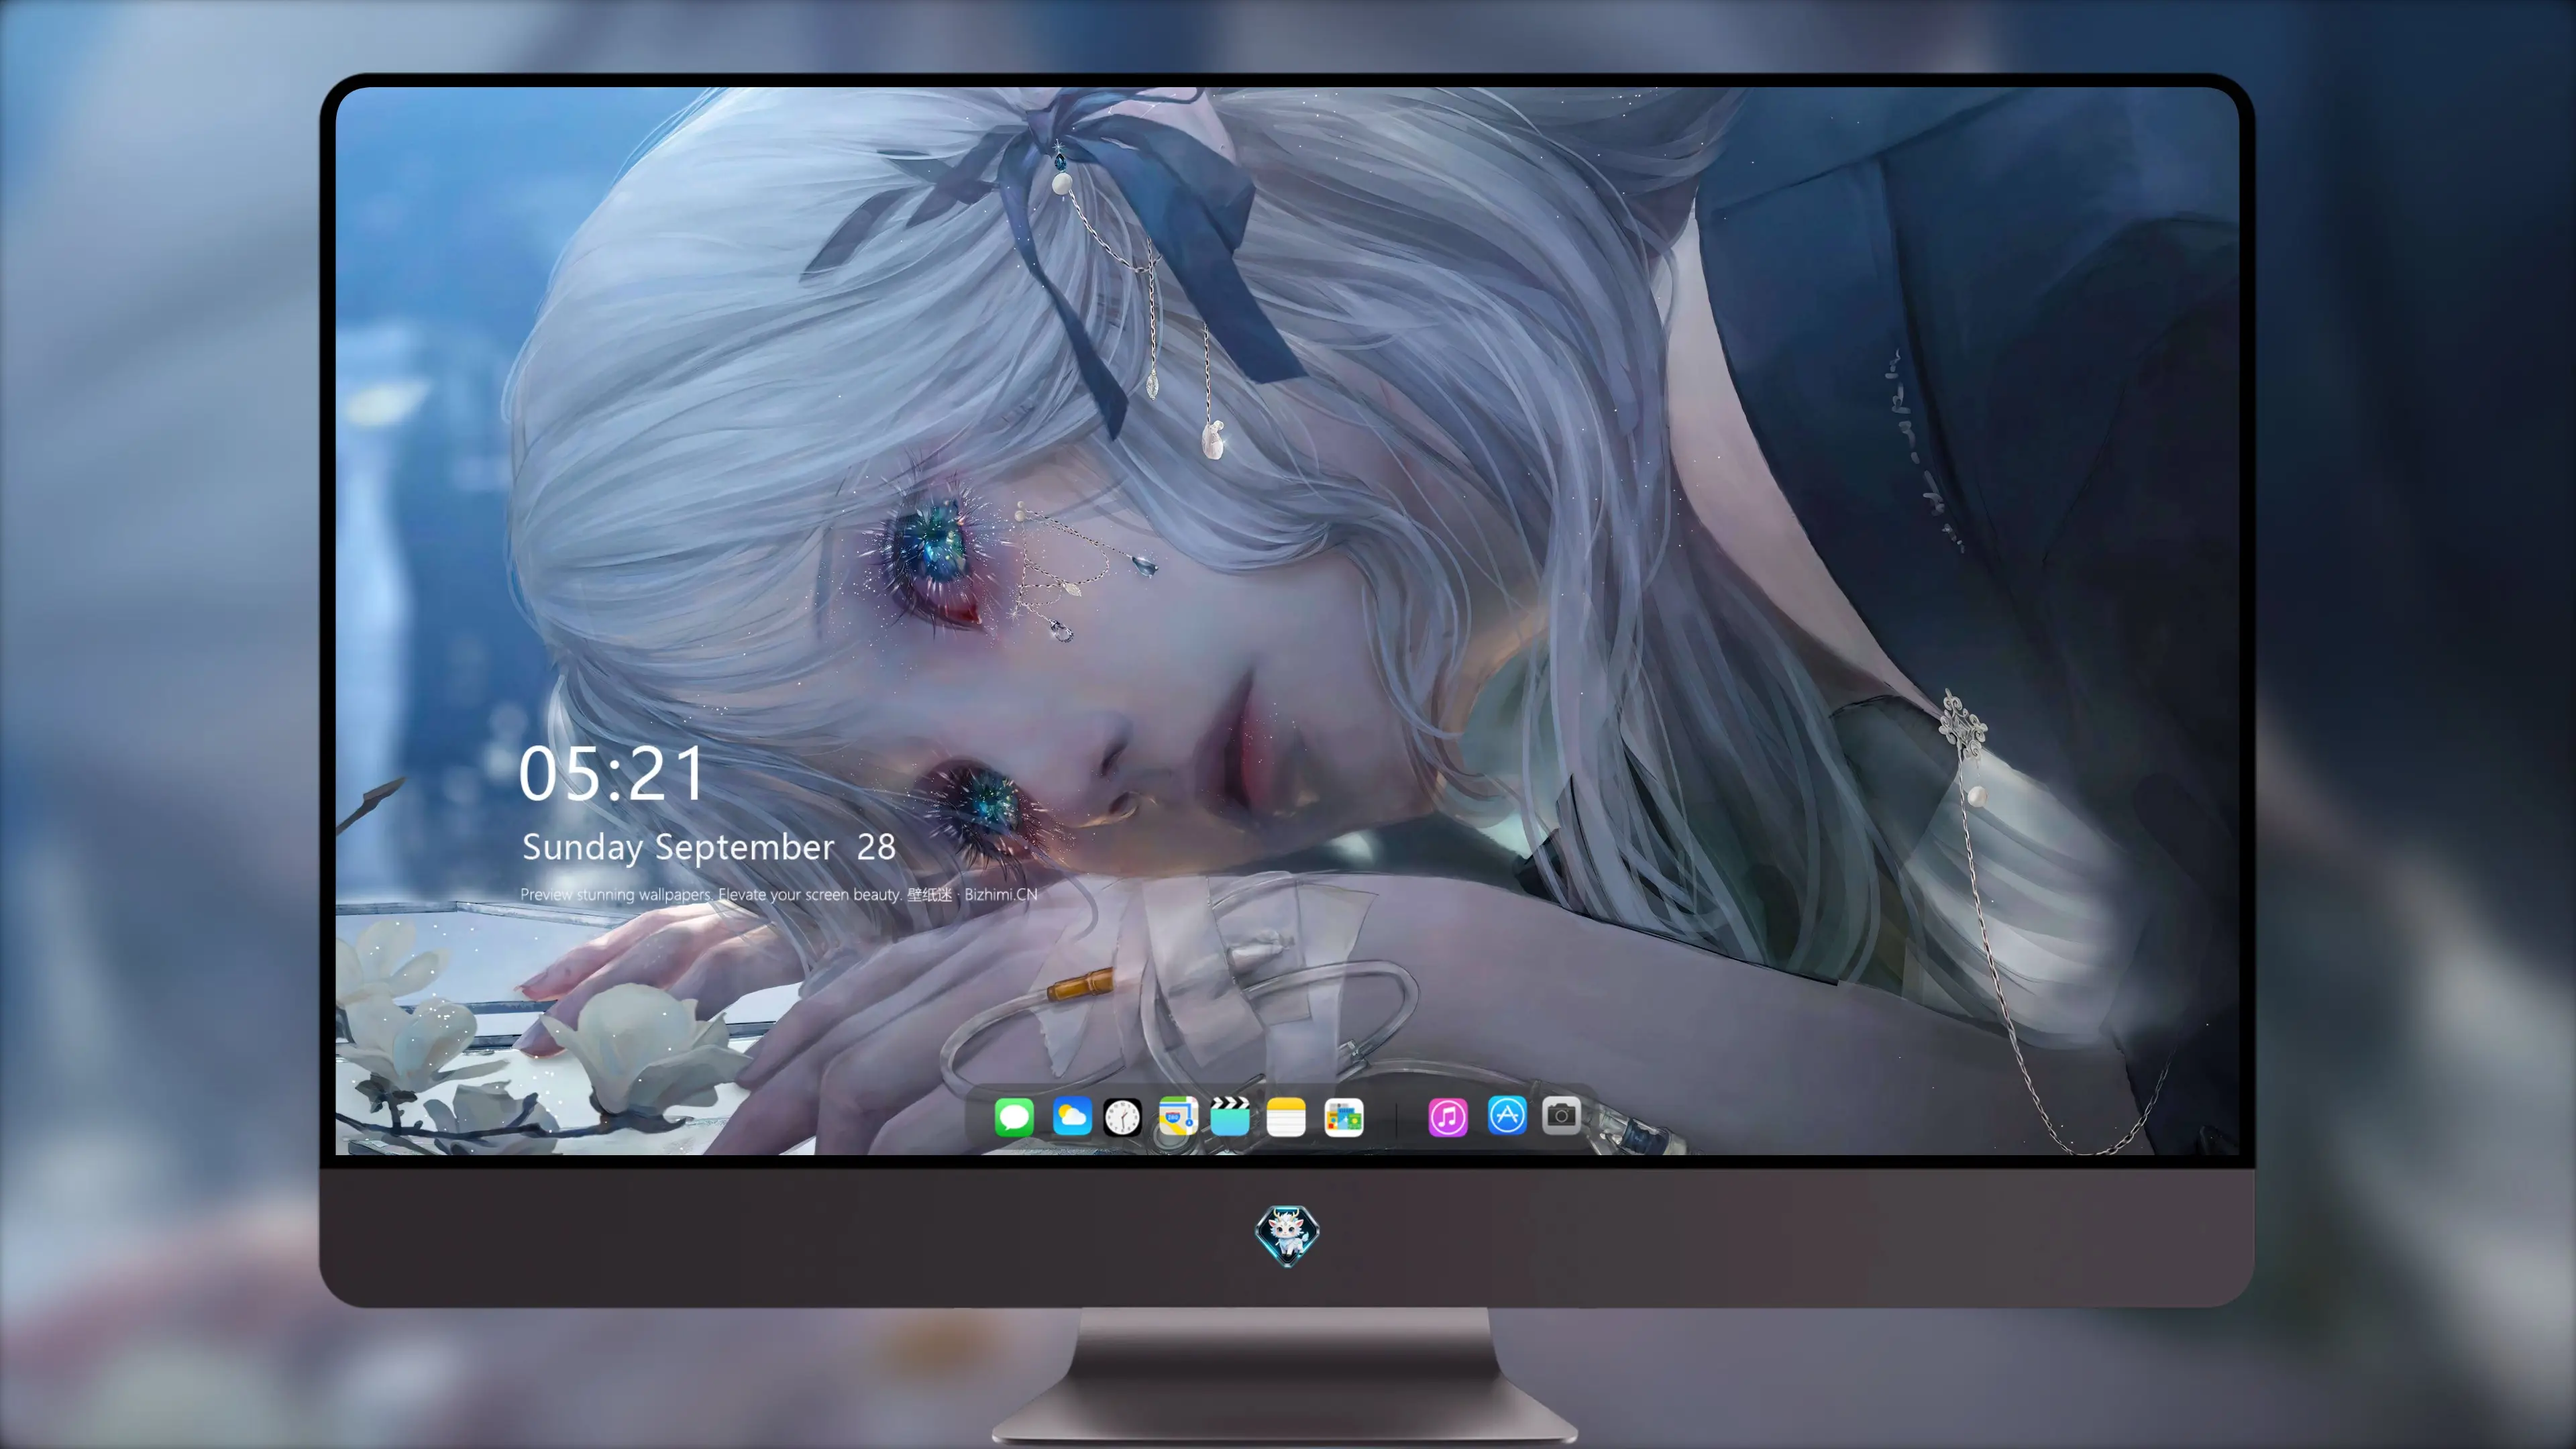Open the App Store in the dock
This screenshot has width=2576, height=1449.
[1507, 1115]
